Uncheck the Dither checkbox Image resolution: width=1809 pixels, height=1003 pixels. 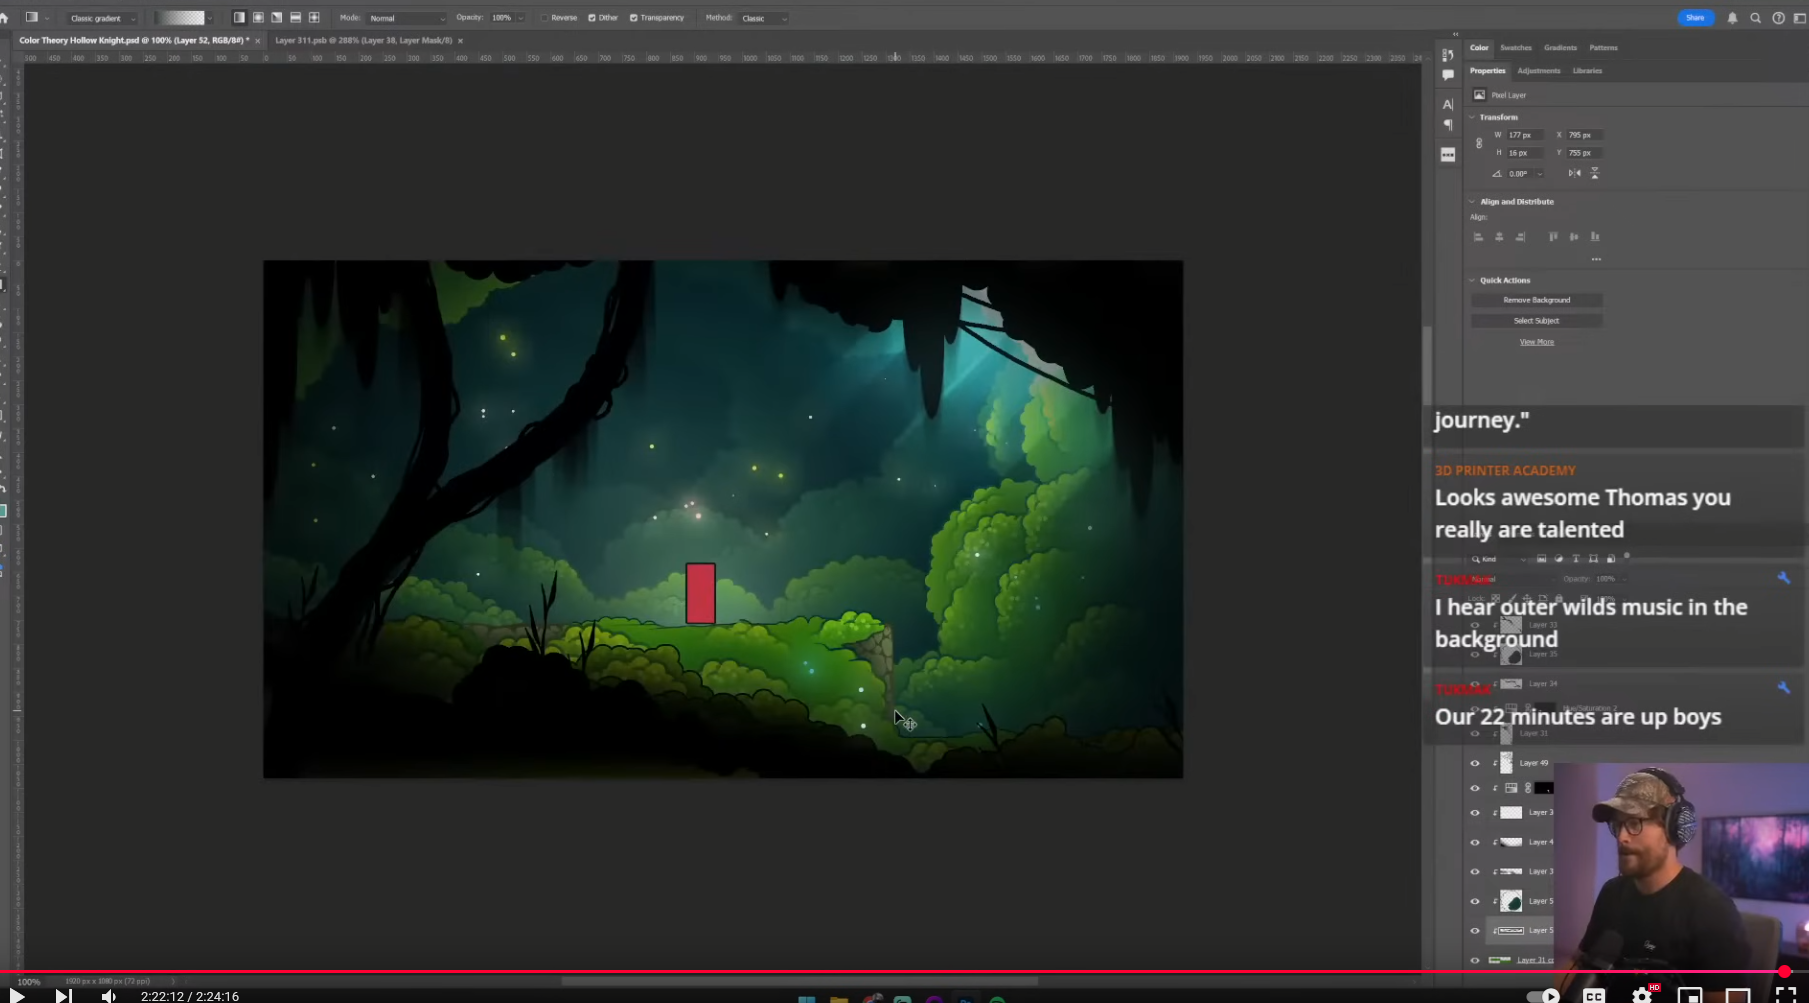(592, 18)
